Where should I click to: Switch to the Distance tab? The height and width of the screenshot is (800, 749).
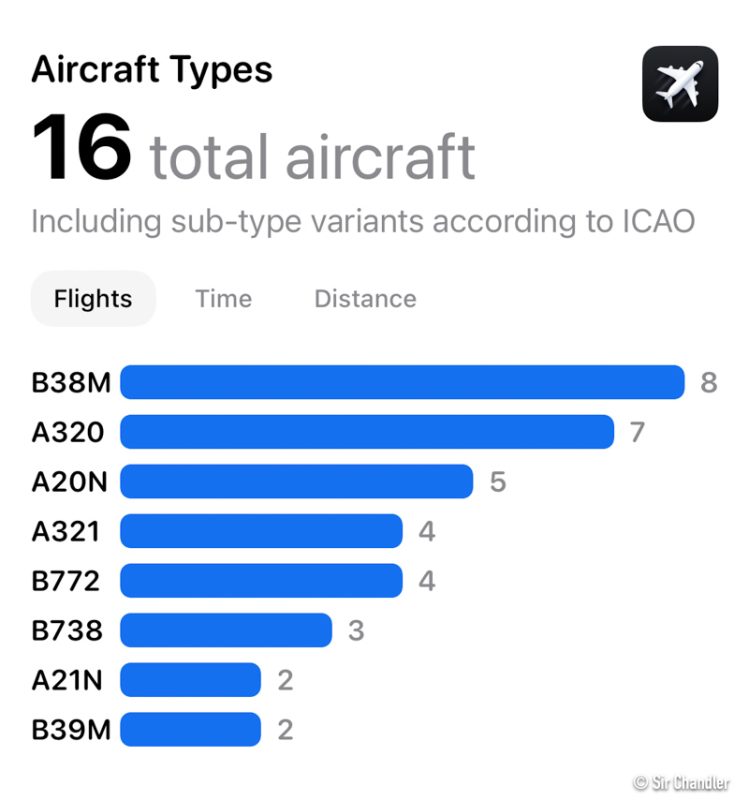(x=365, y=299)
